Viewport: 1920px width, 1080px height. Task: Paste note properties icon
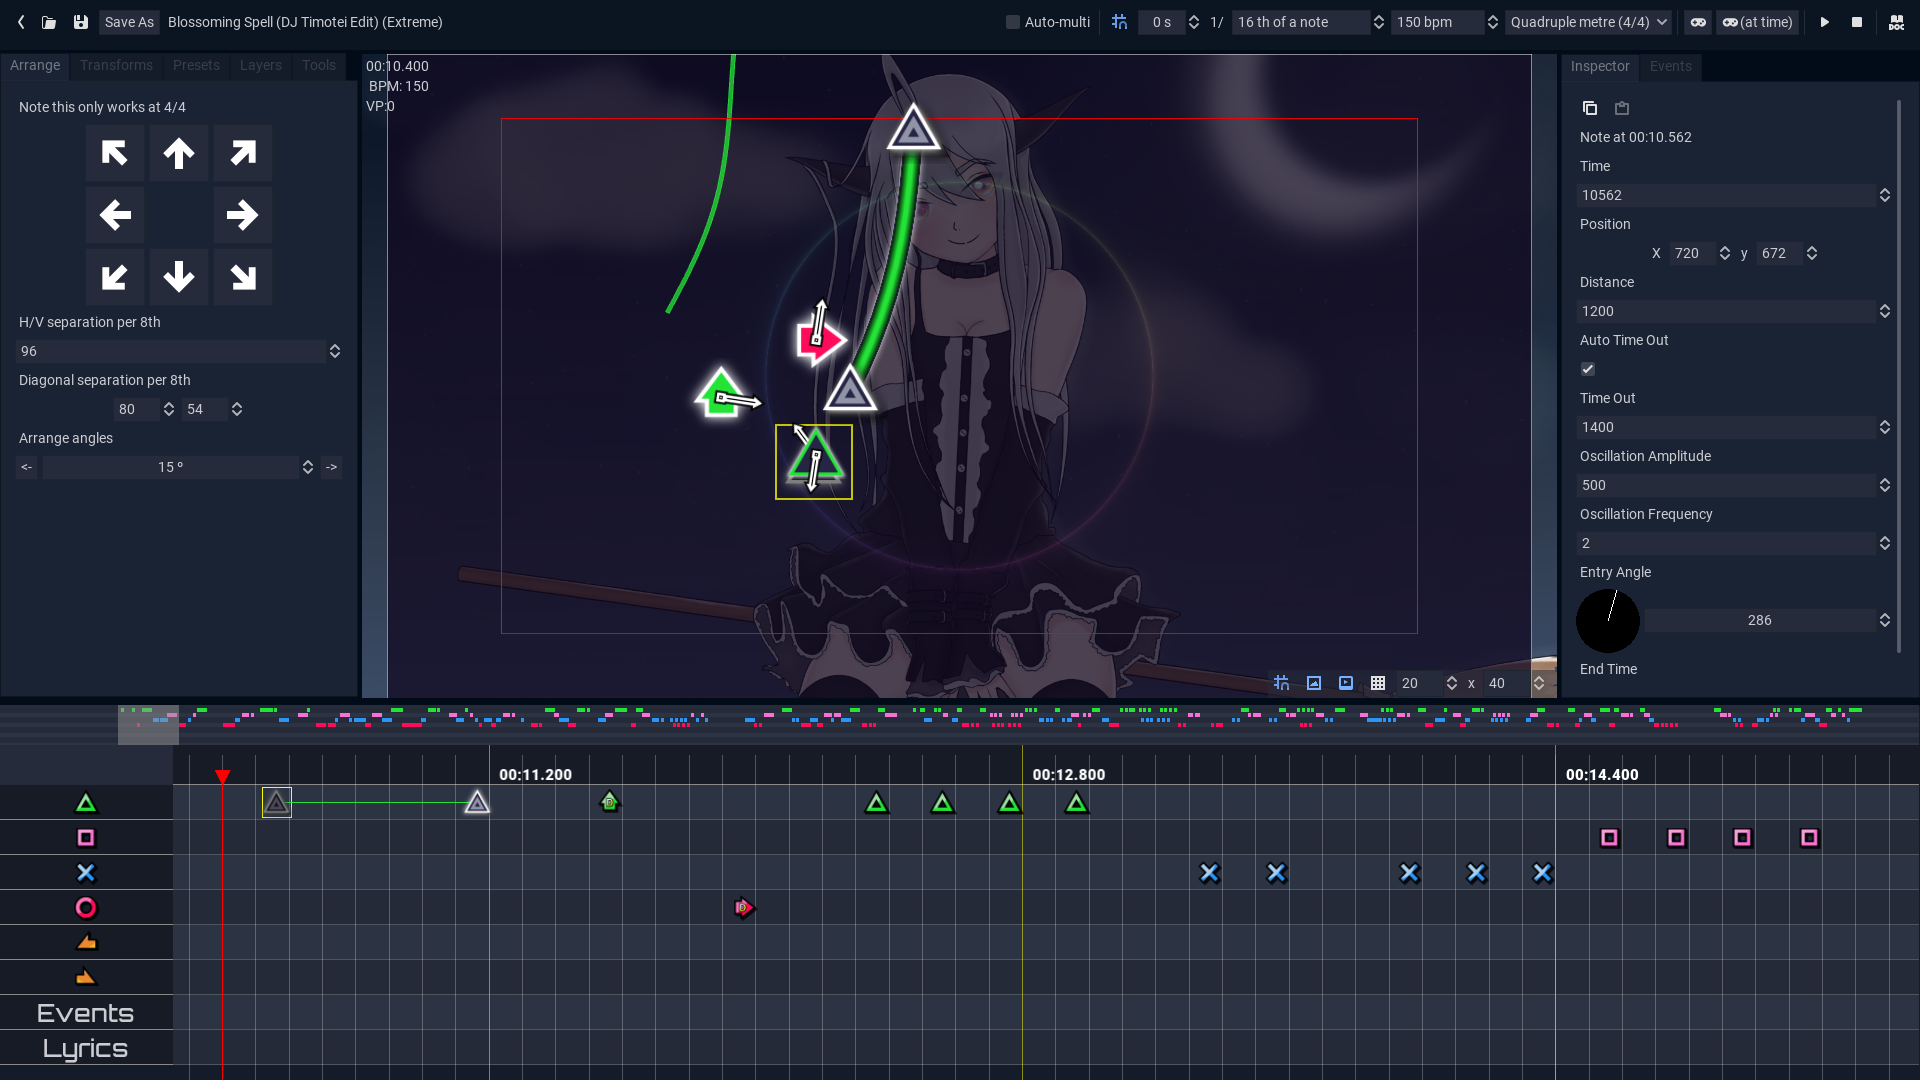point(1622,108)
